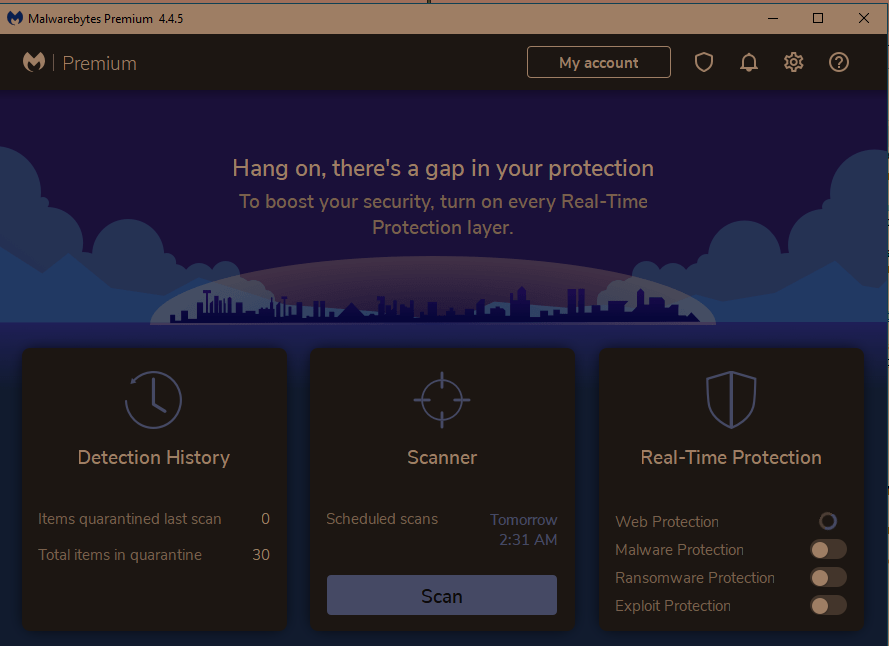The height and width of the screenshot is (646, 889).
Task: Click the help question mark icon
Action: pos(839,62)
